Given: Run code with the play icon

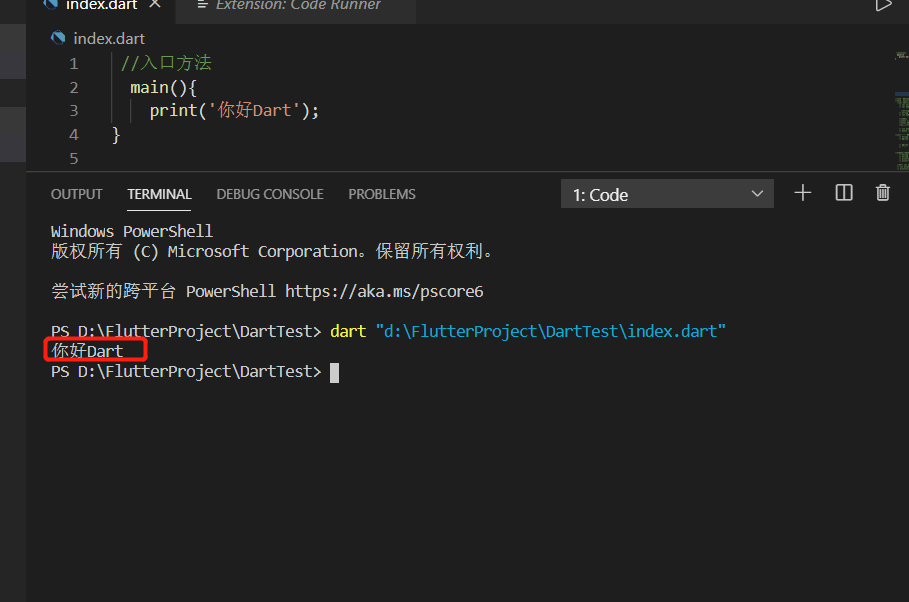Looking at the screenshot, I should [x=883, y=5].
